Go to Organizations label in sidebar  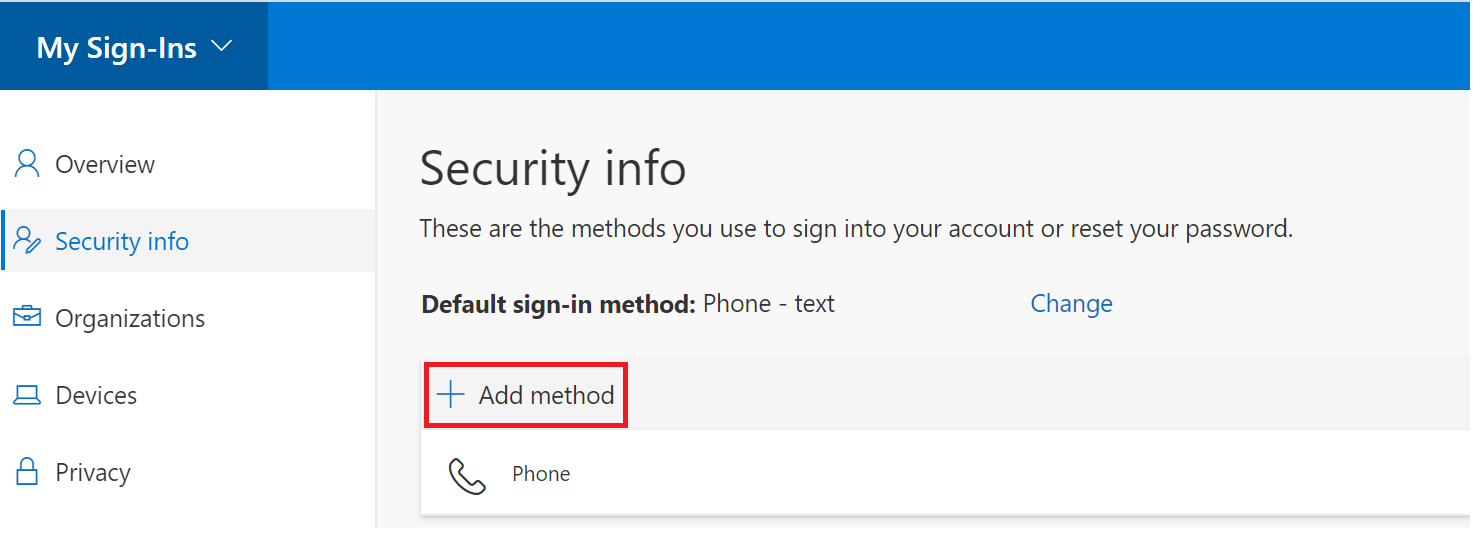[130, 318]
